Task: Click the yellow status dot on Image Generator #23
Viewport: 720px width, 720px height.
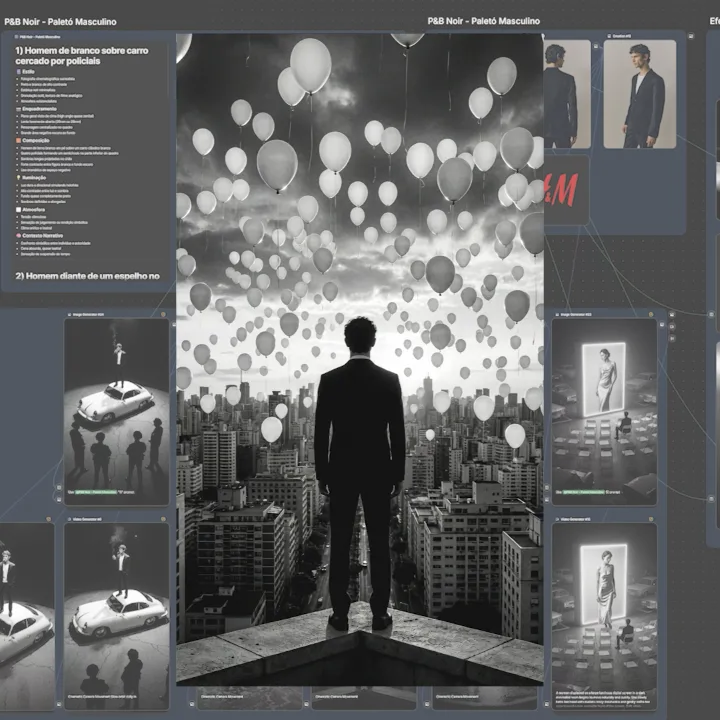Action: [651, 315]
